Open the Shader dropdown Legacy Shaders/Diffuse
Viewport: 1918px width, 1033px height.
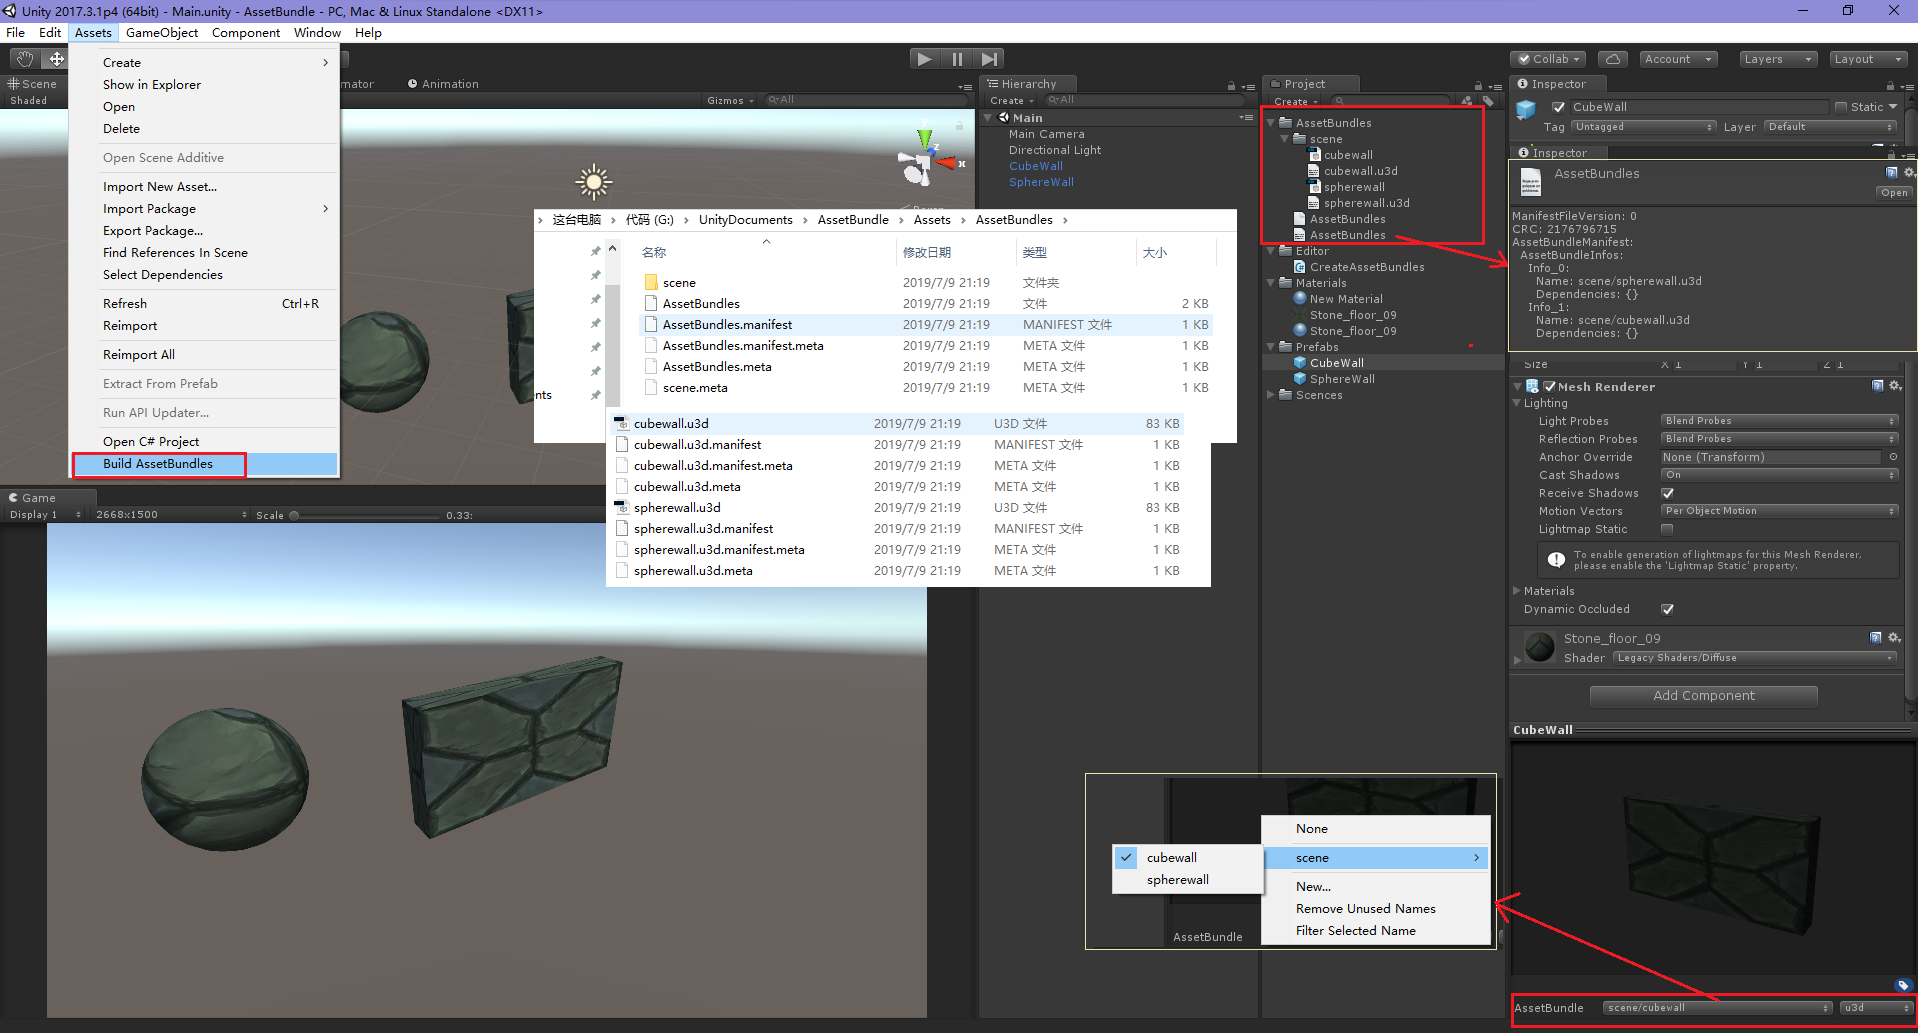pos(1754,658)
